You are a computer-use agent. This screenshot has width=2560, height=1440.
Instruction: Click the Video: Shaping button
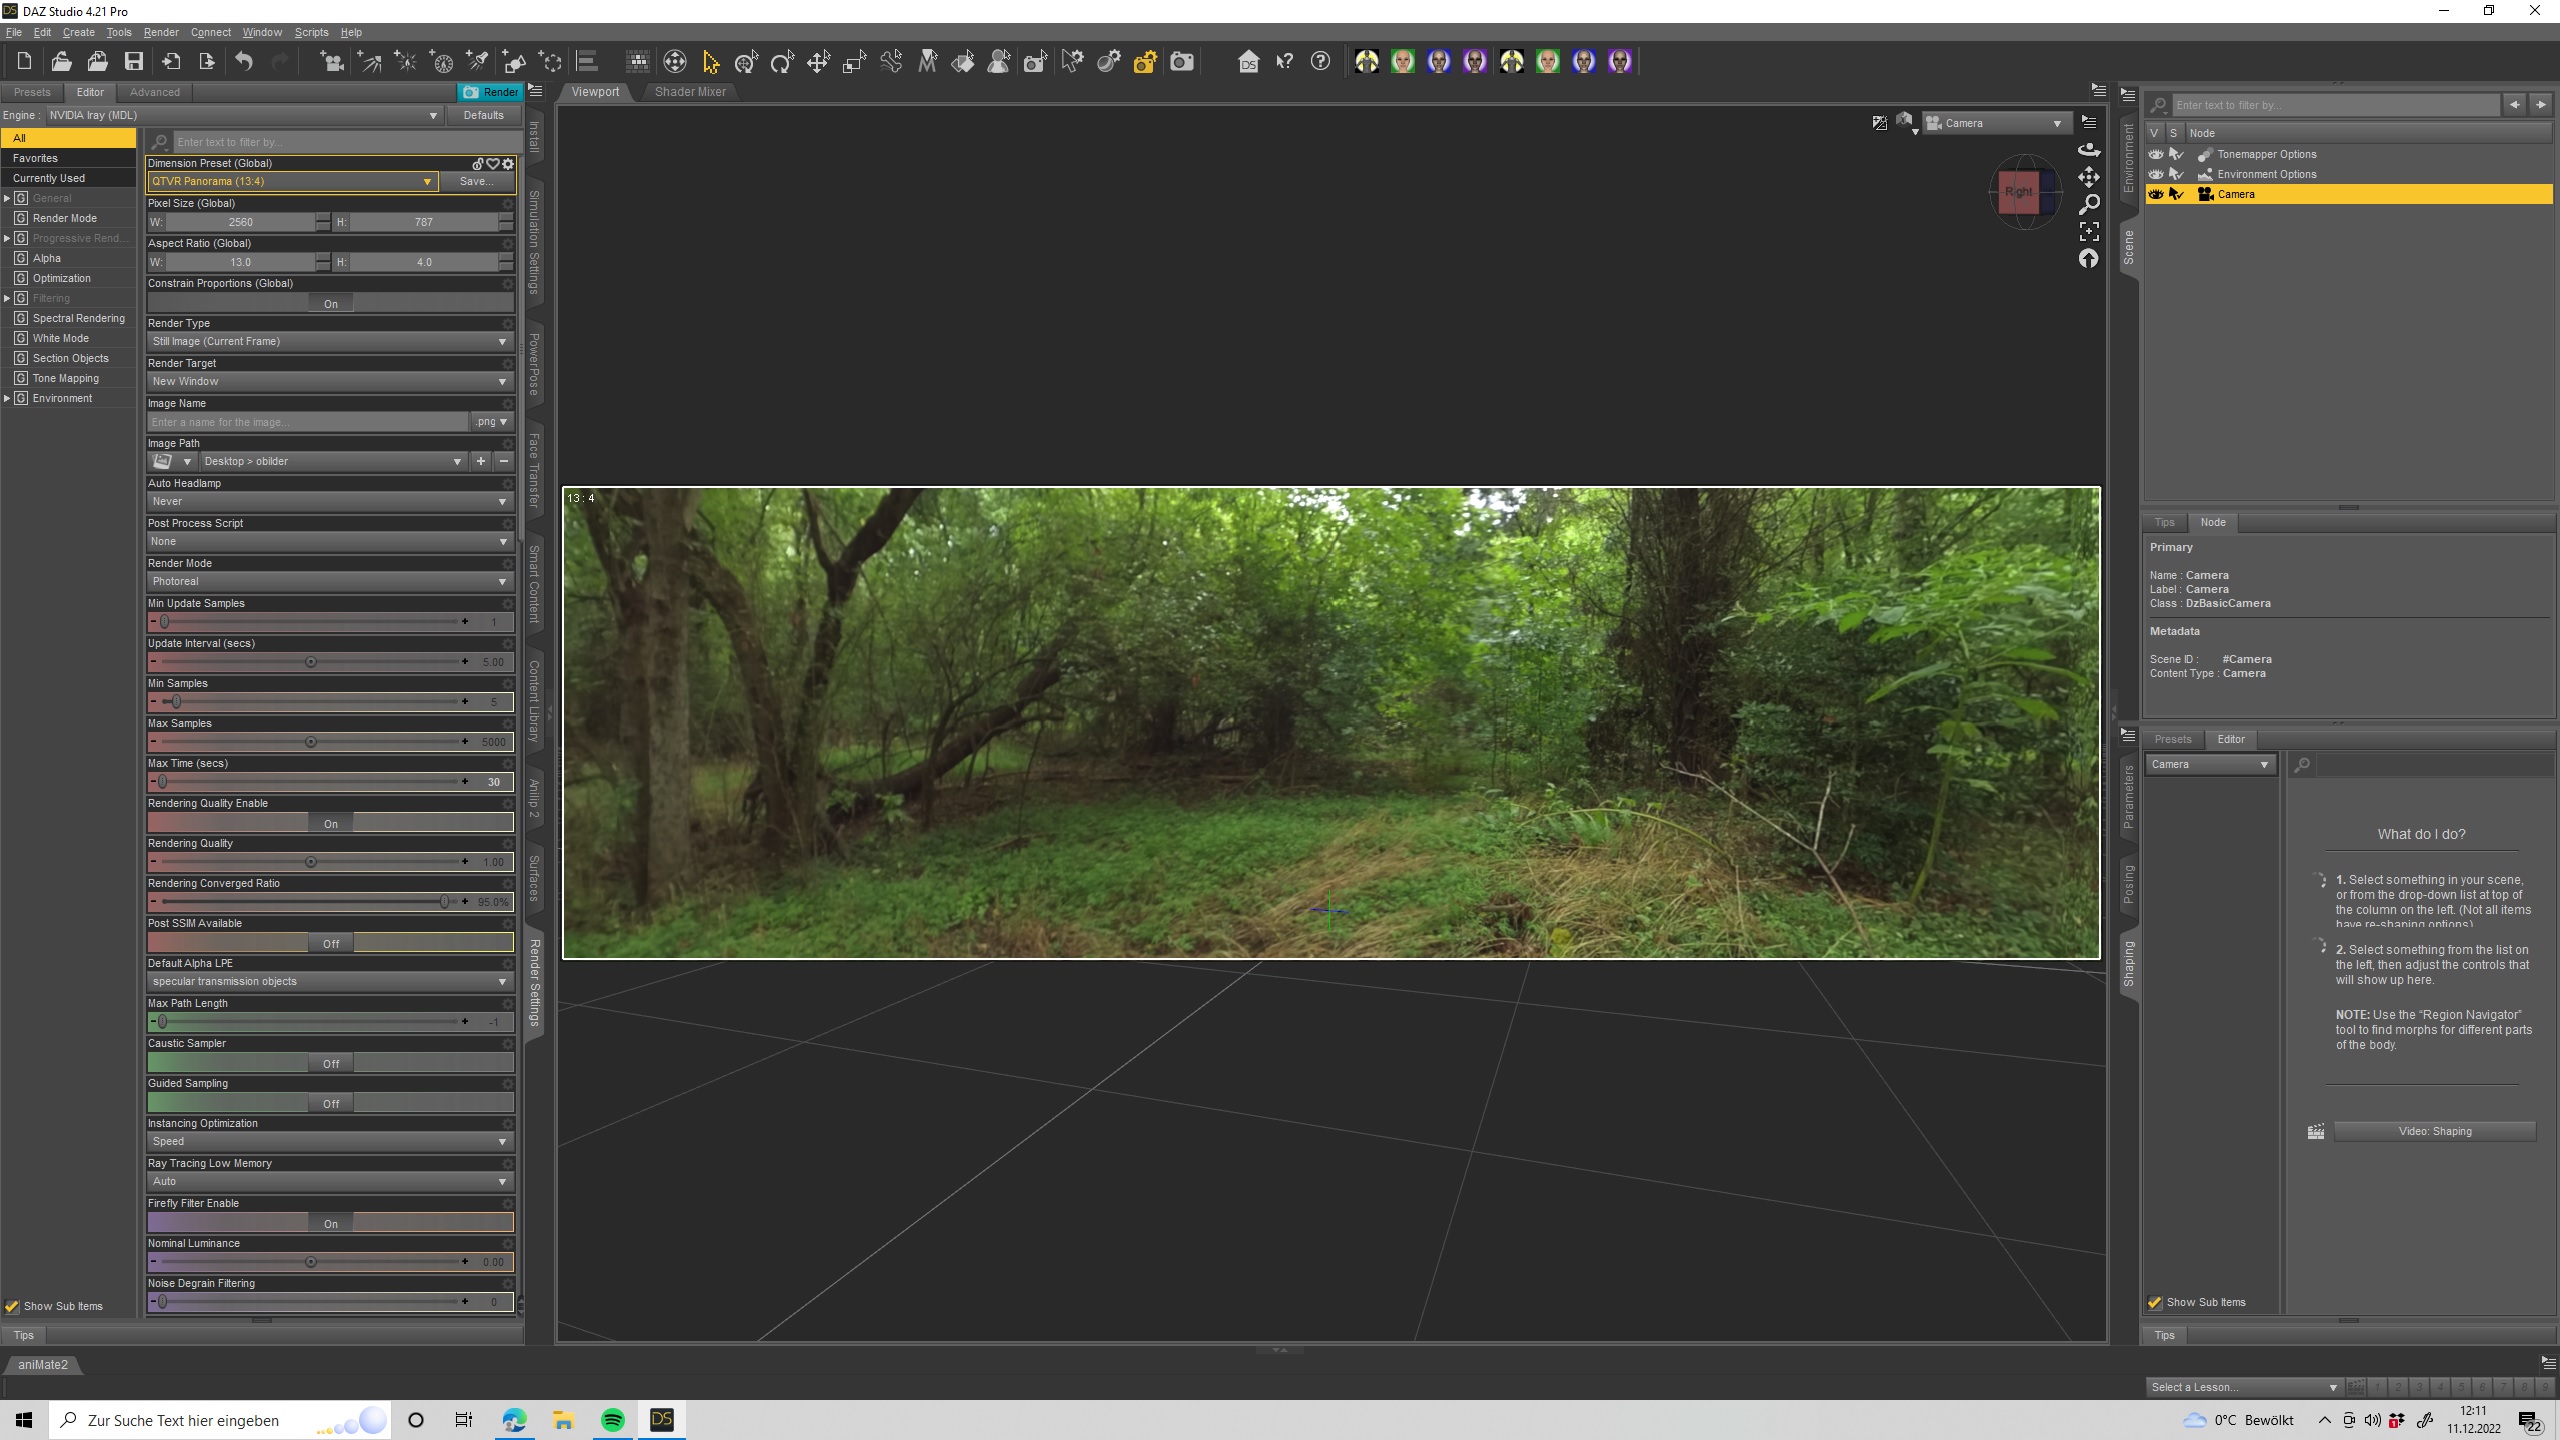pos(2434,1131)
